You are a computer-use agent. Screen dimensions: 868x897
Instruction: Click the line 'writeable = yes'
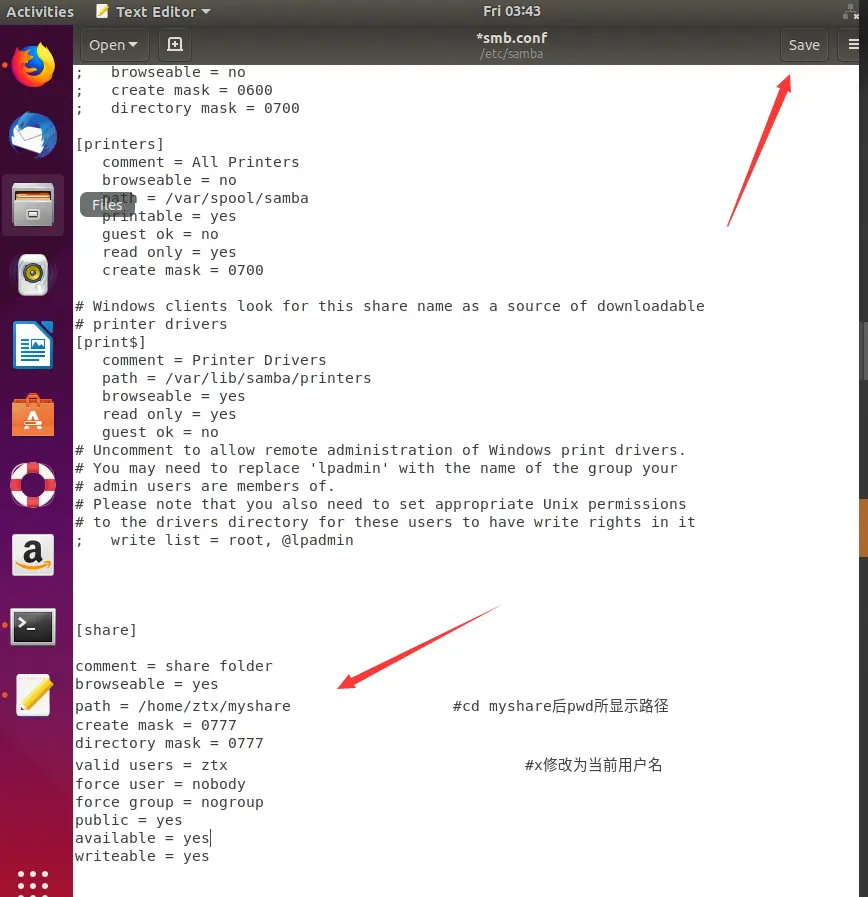coord(142,856)
